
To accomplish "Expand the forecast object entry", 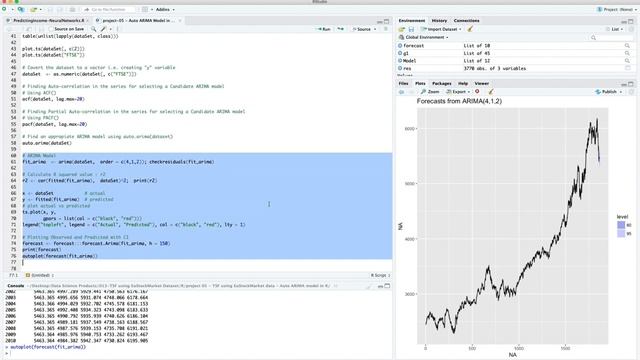I will point(400,46).
